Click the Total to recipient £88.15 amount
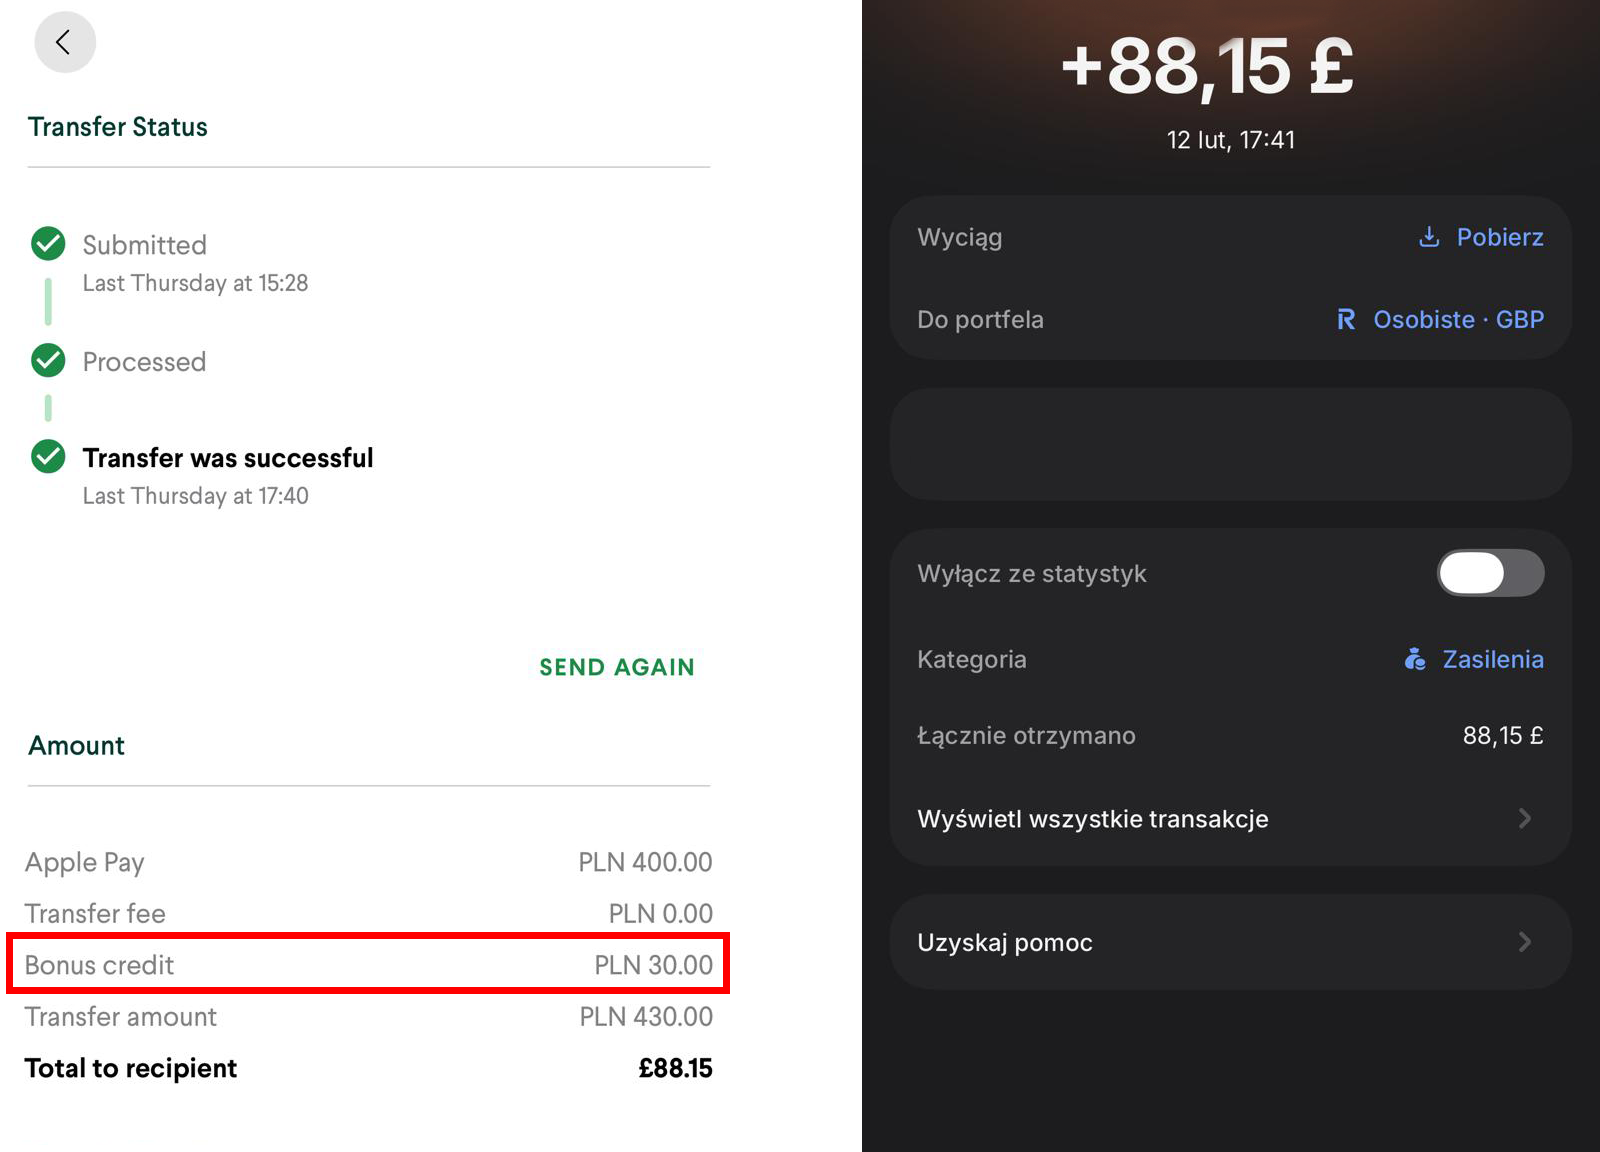Screen dimensions: 1600x1152 (x=675, y=1068)
